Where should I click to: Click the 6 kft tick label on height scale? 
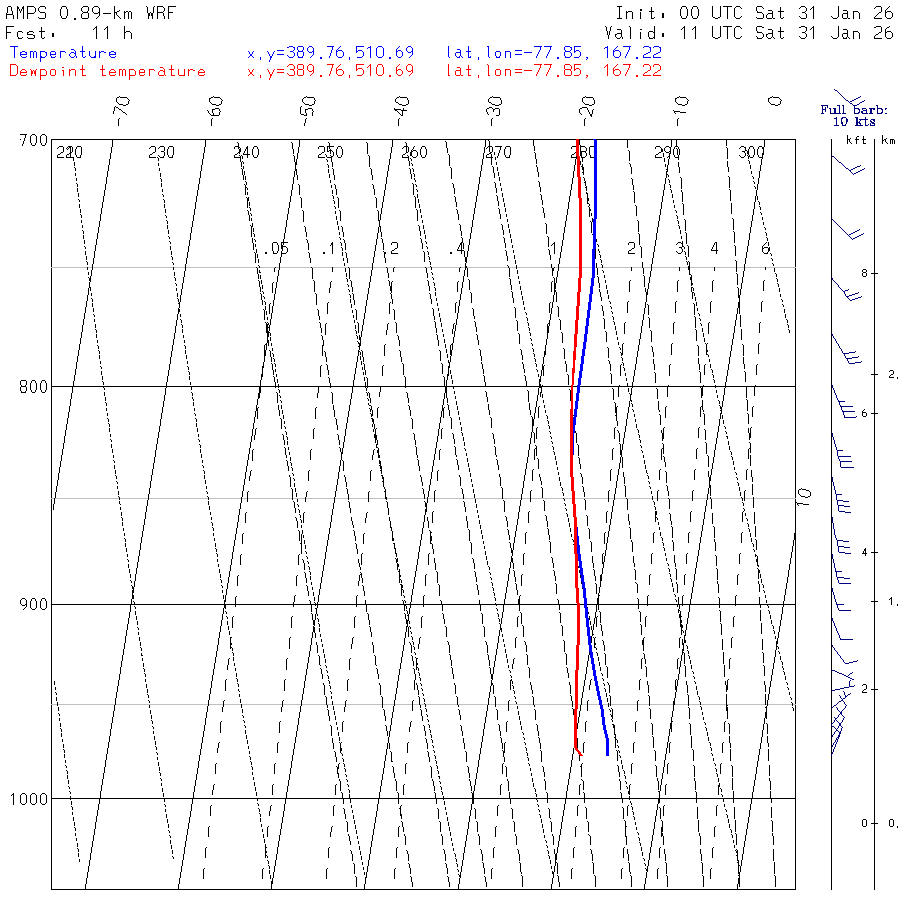click(x=864, y=413)
